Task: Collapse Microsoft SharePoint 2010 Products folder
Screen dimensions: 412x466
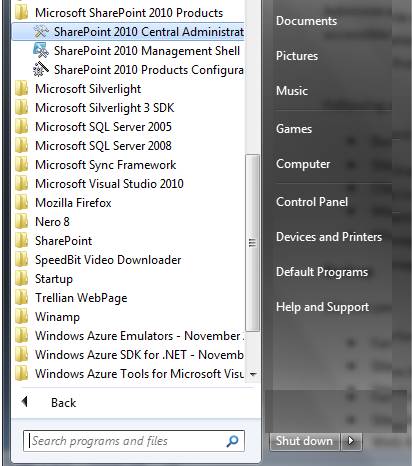Action: 129,13
